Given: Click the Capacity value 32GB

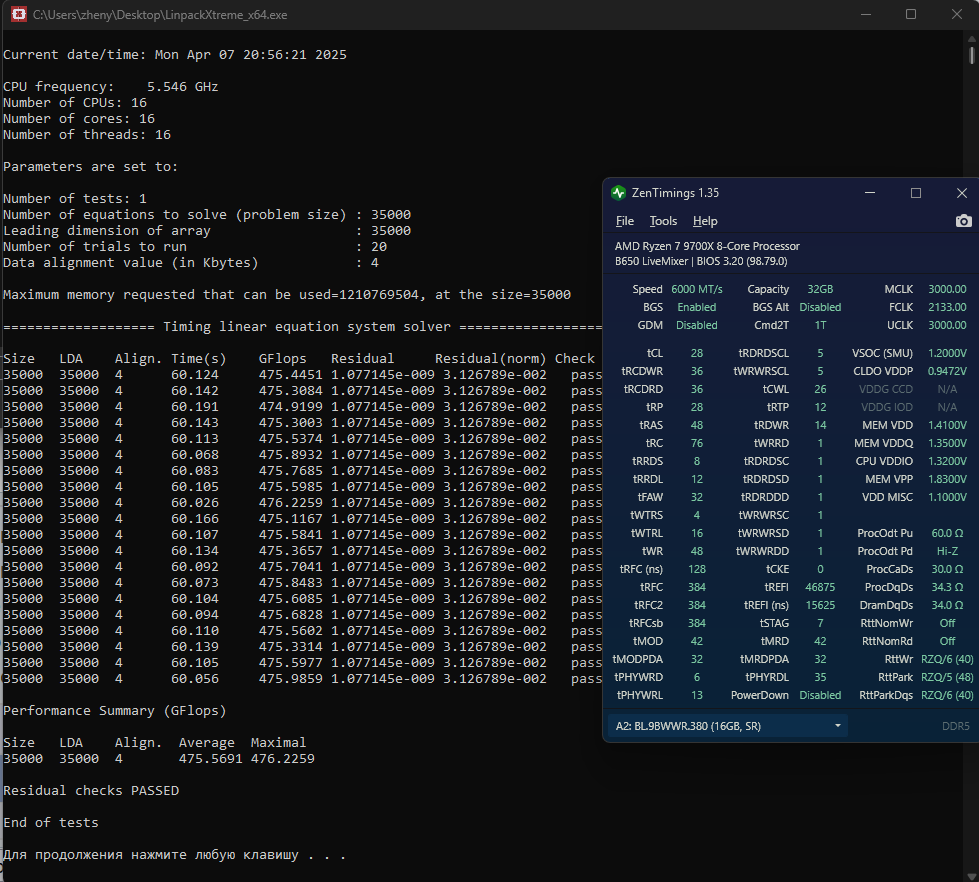Looking at the screenshot, I should tap(820, 289).
